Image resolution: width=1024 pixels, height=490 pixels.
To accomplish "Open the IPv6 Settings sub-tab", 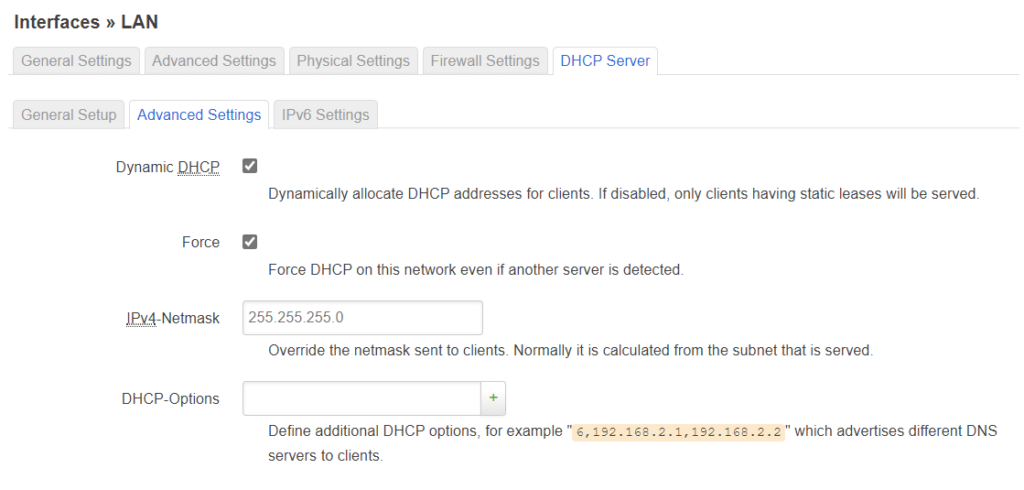I will [x=325, y=115].
